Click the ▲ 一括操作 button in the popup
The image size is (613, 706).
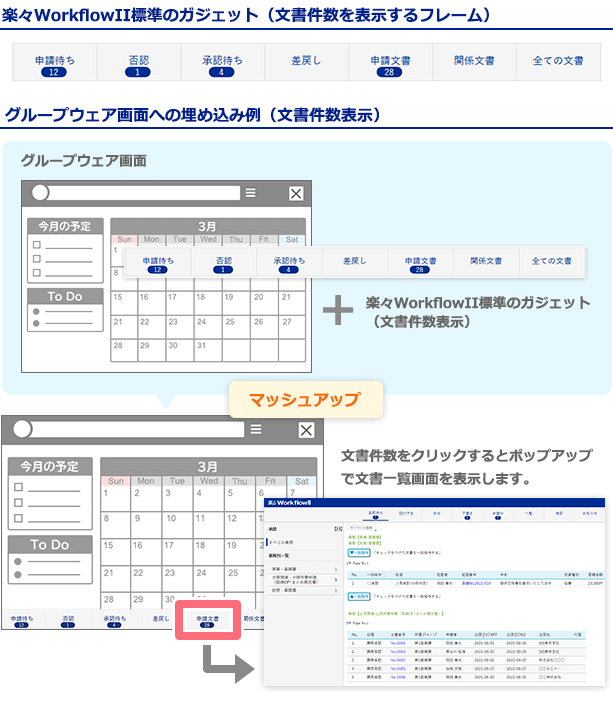359,597
